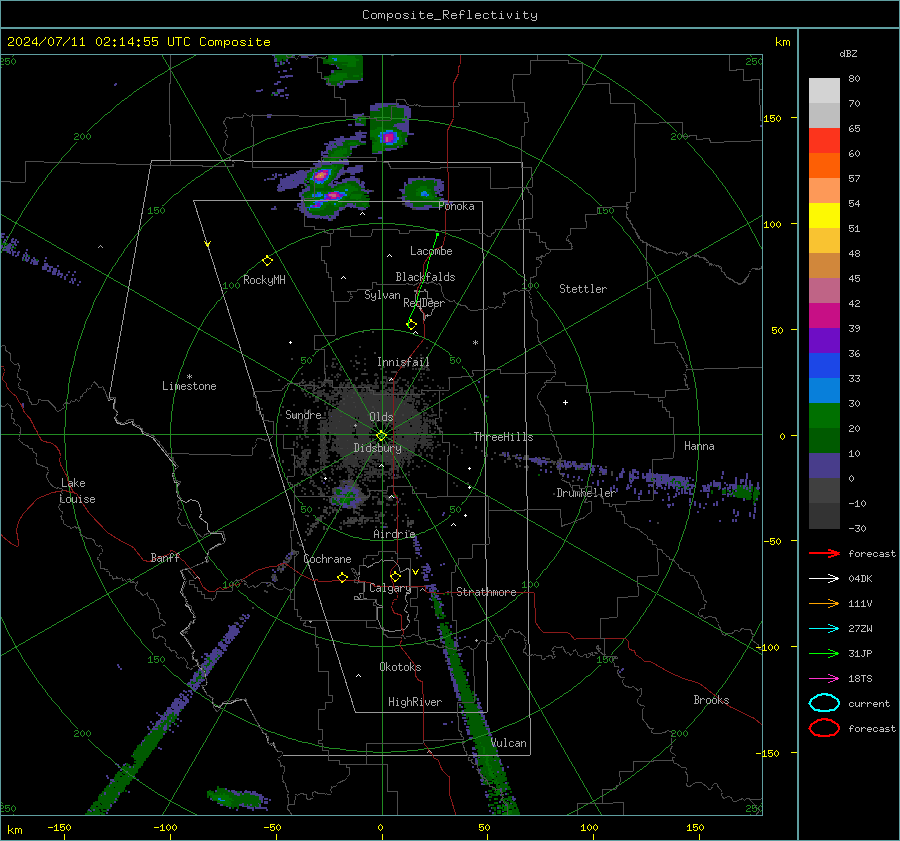Click the Ponoka city label
The image size is (900, 841).
click(456, 206)
